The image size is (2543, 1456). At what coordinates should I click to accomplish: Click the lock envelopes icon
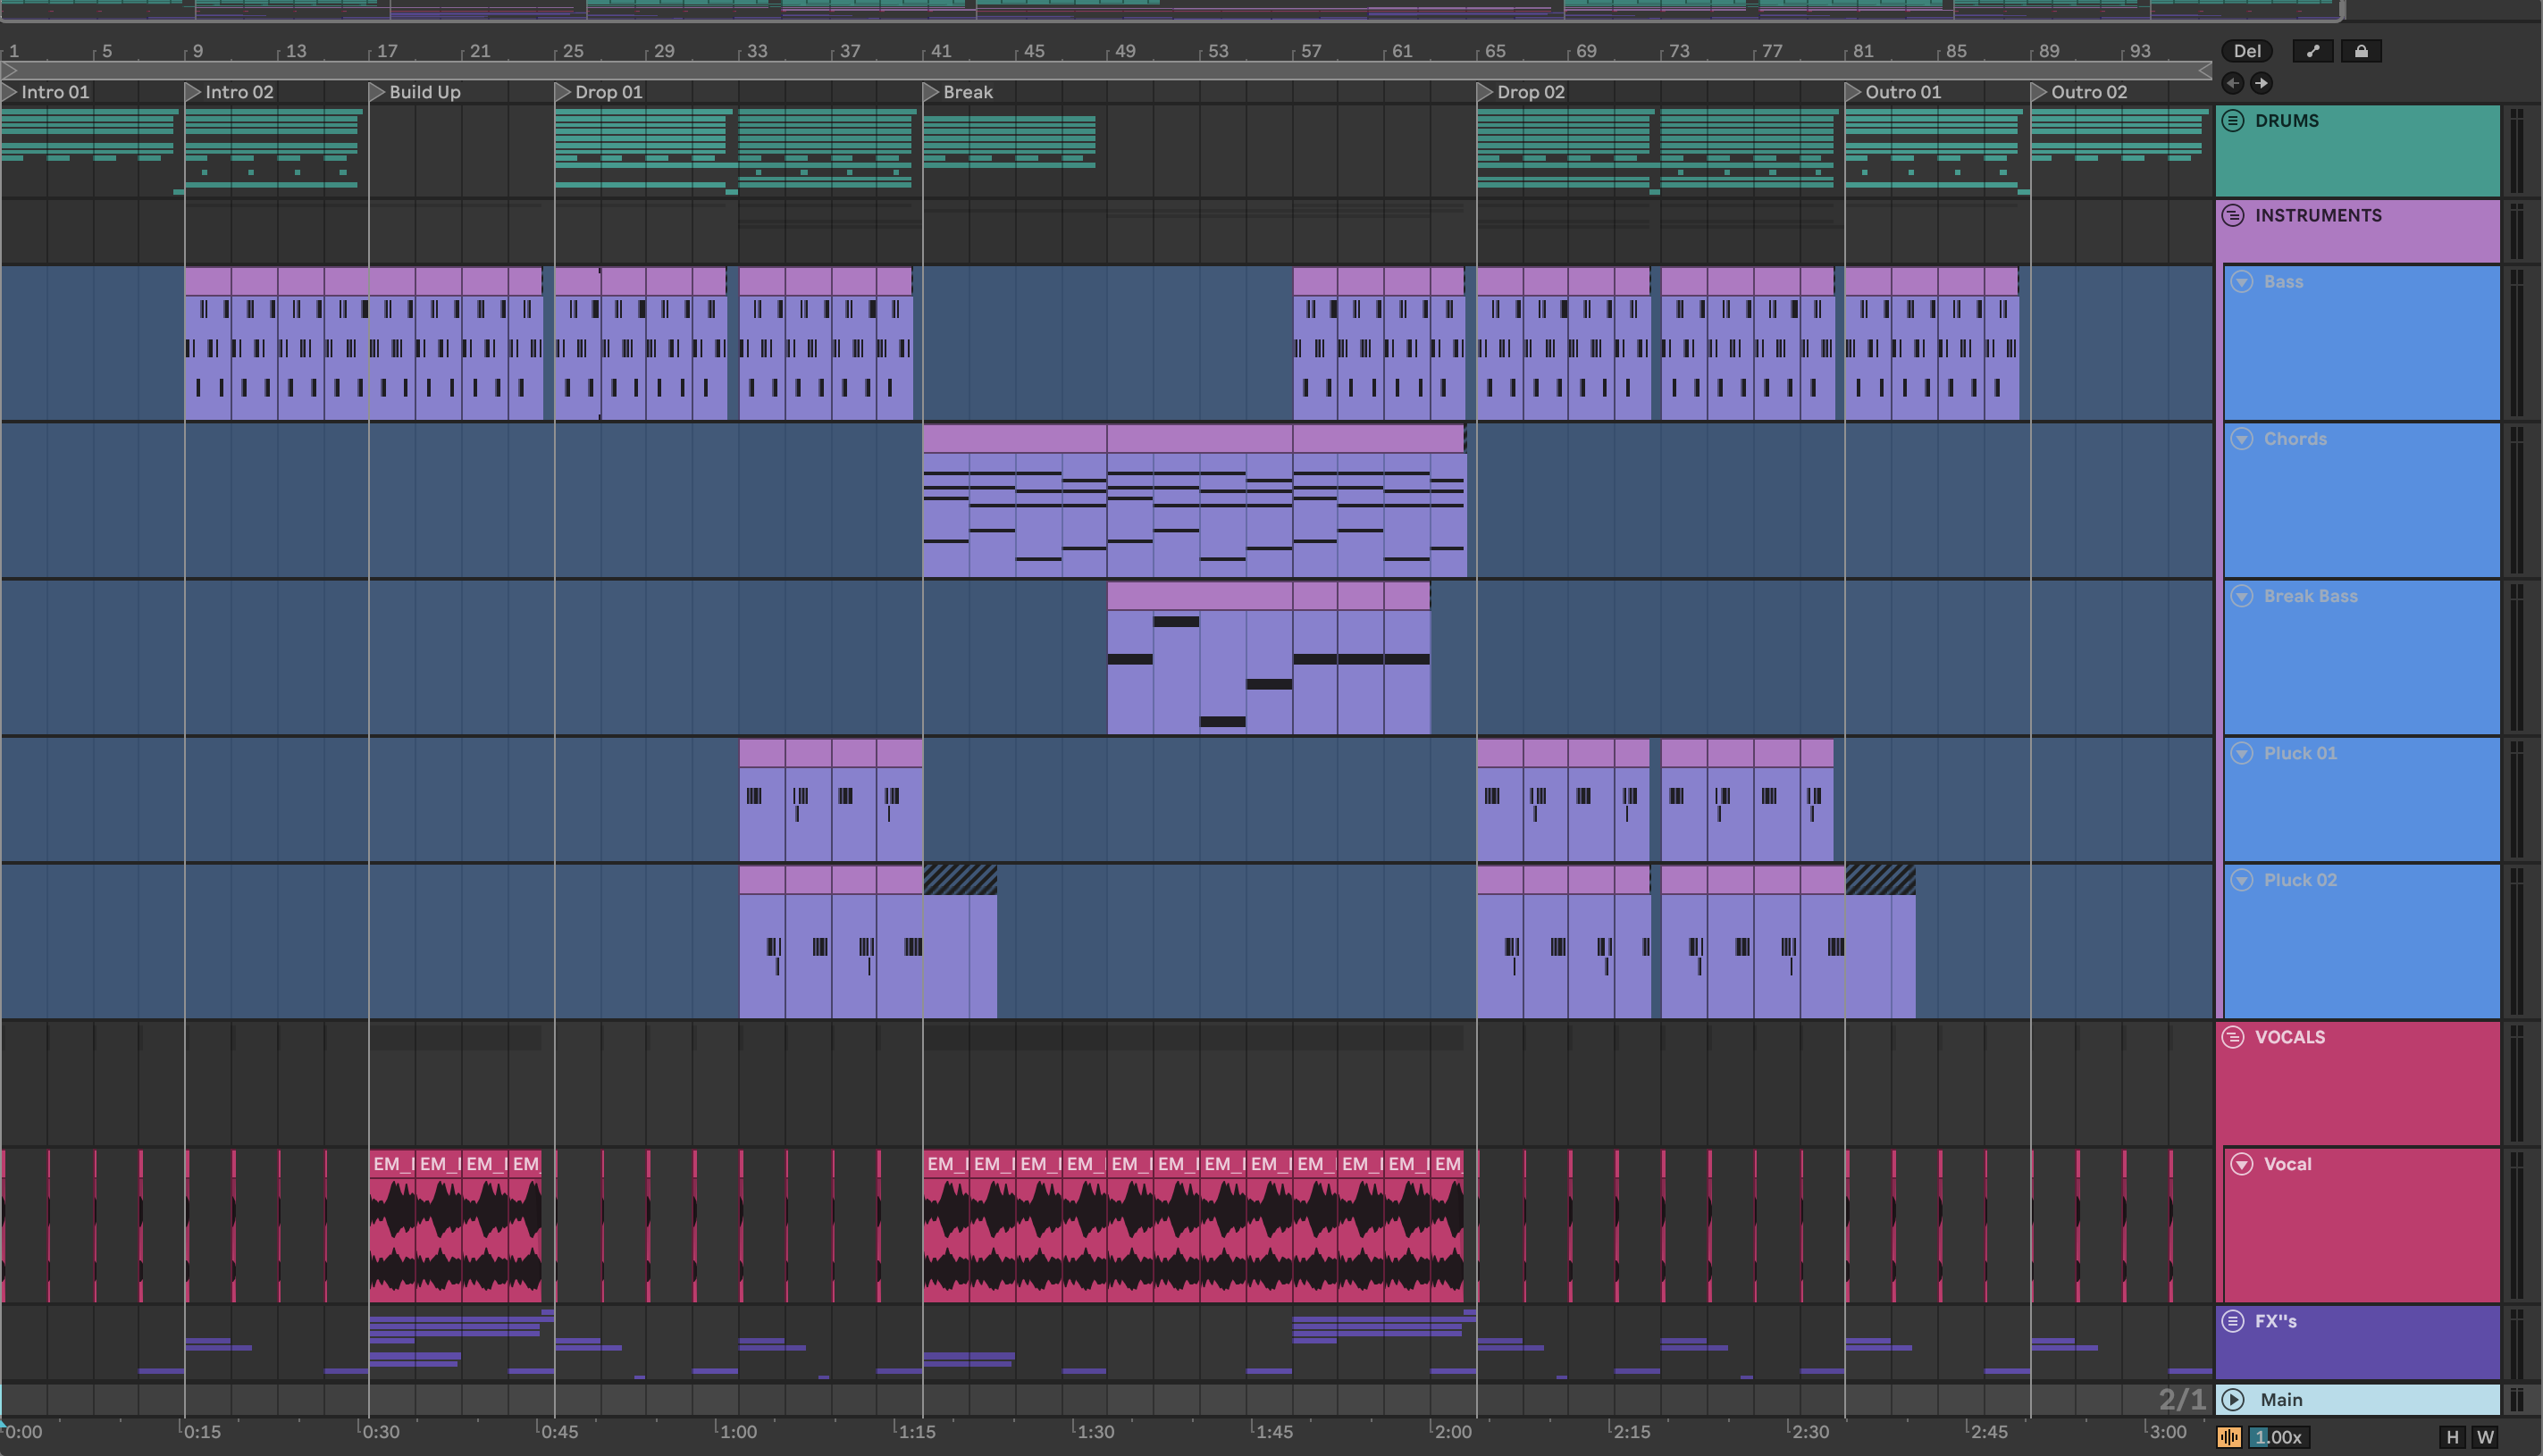coord(2361,51)
